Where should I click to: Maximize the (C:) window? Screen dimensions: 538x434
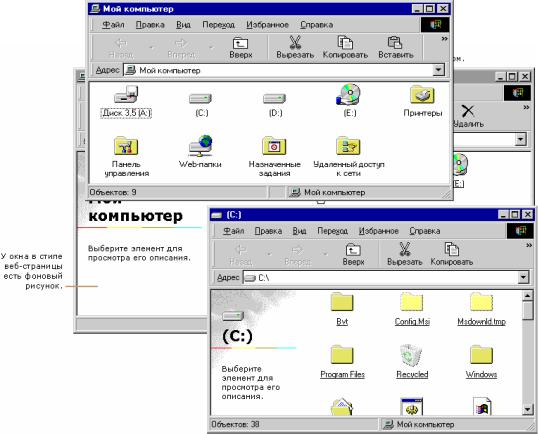[x=514, y=215]
